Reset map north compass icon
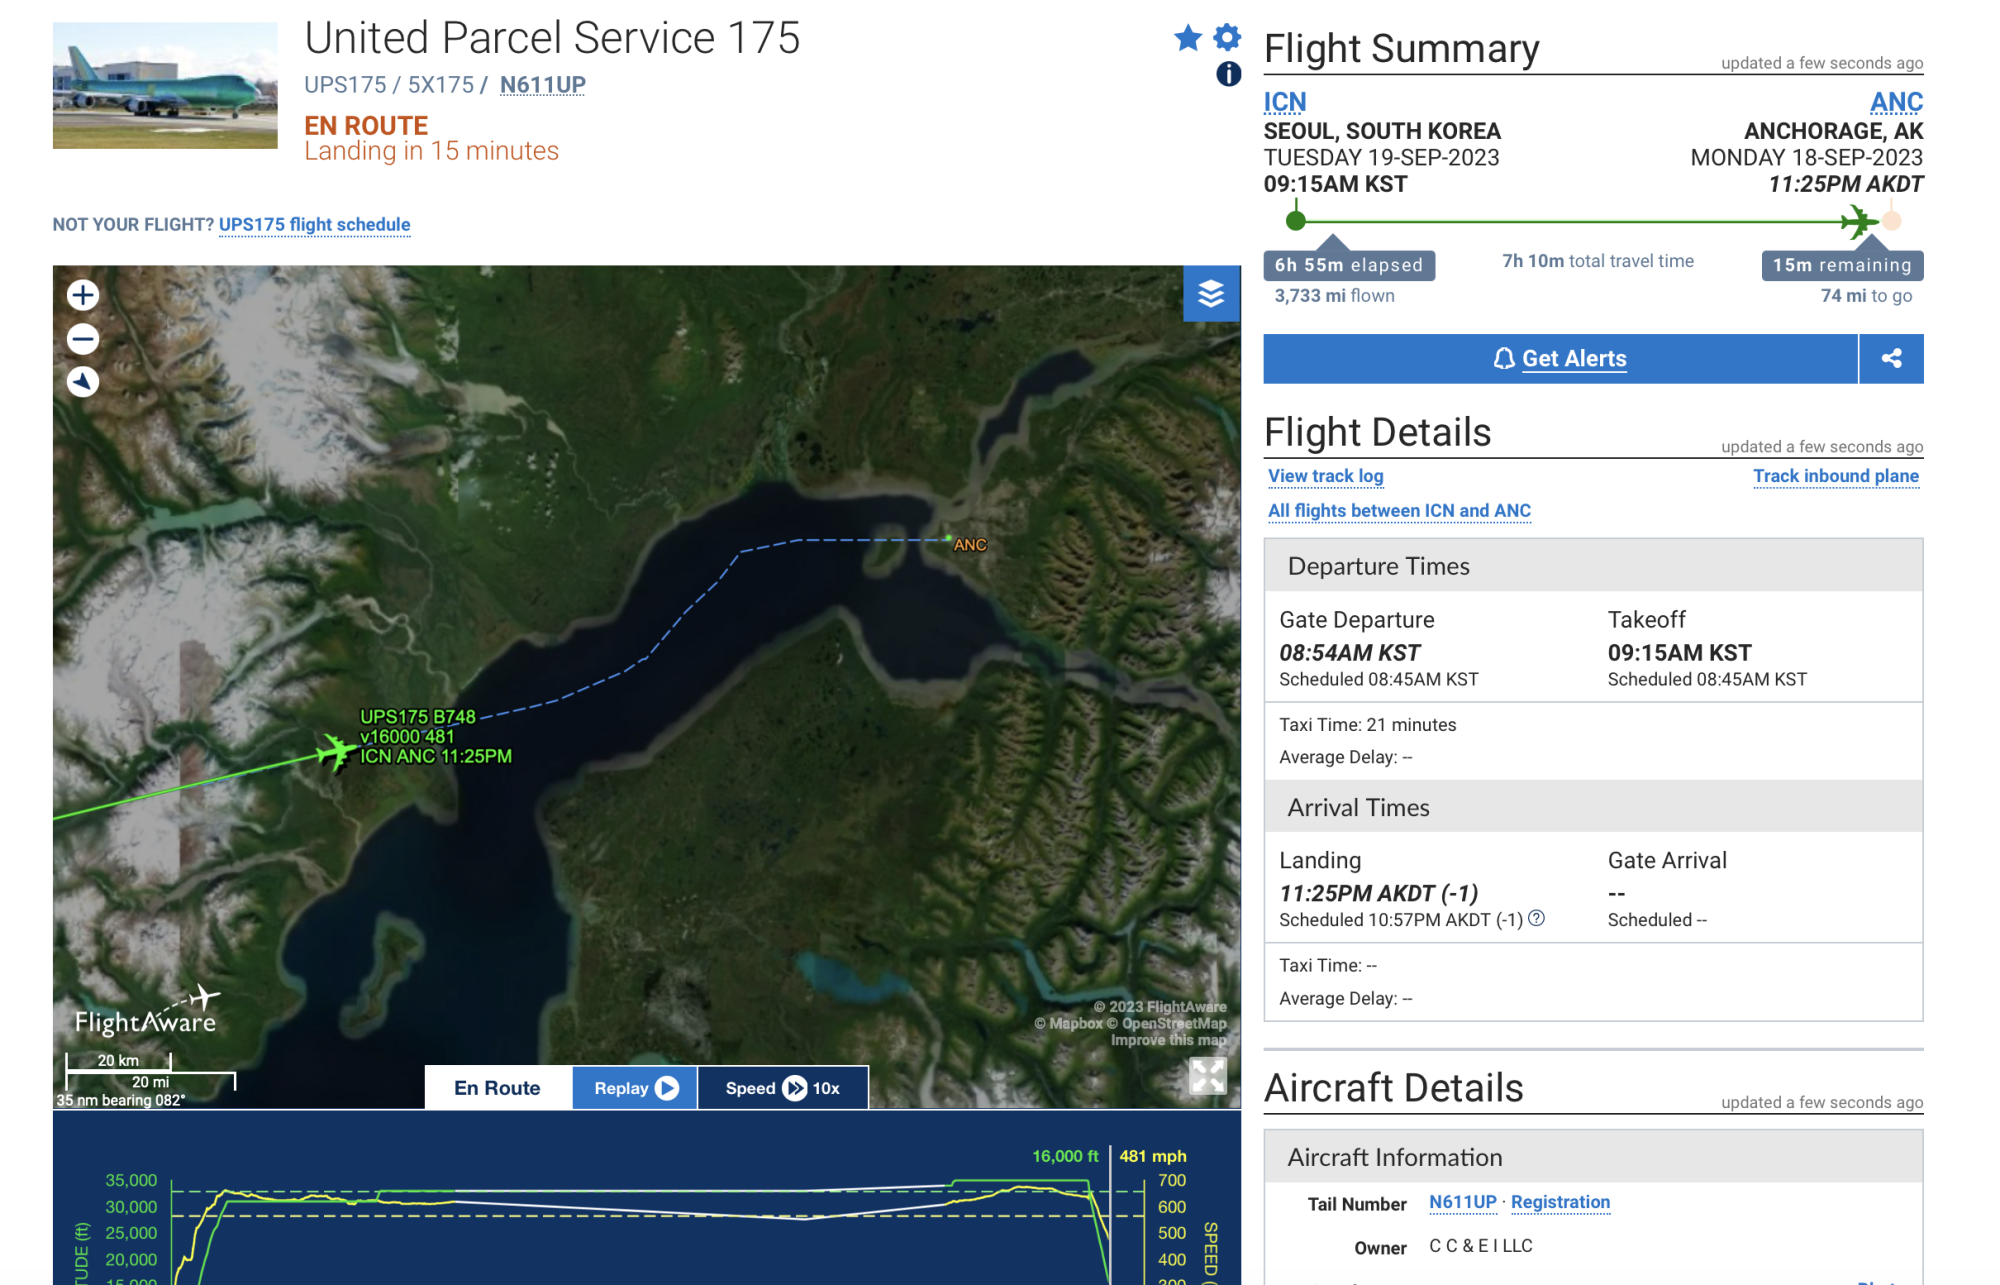 pyautogui.click(x=83, y=382)
